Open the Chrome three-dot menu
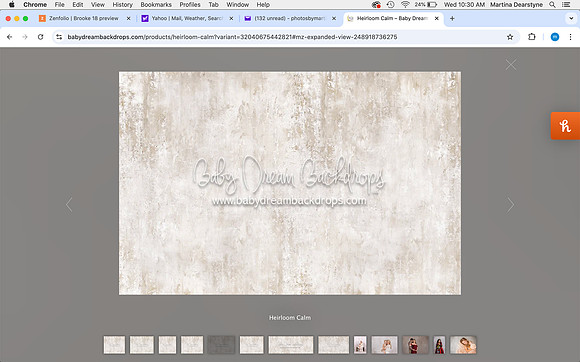Screen dimensions: 580x362 tap(570, 37)
